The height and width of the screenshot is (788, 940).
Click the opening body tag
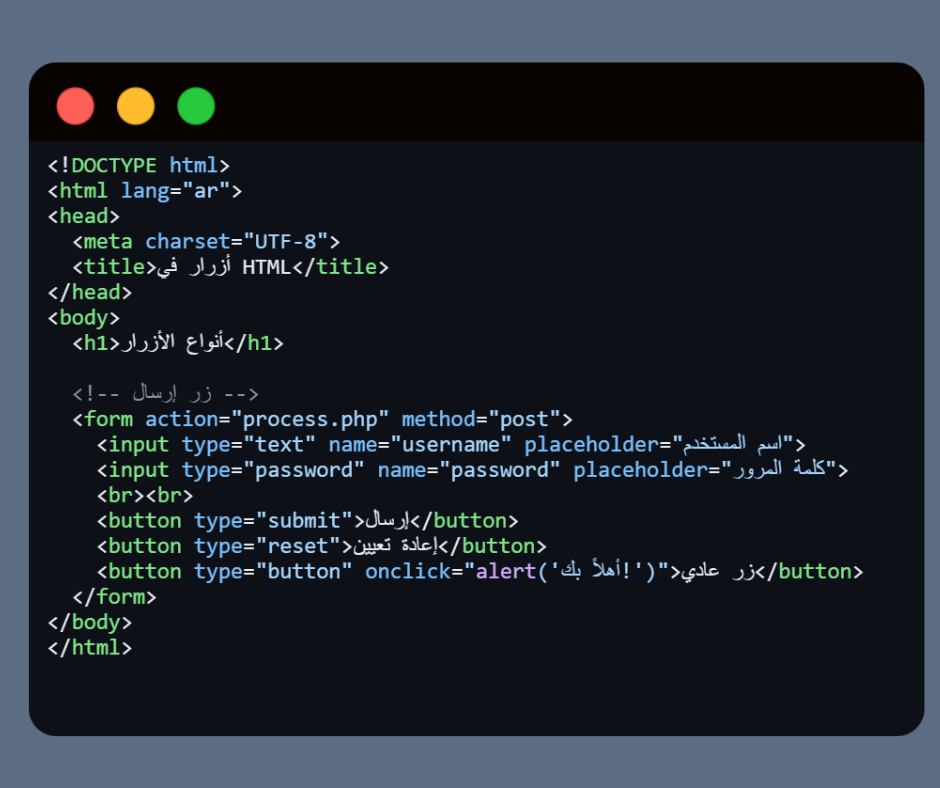coord(84,318)
